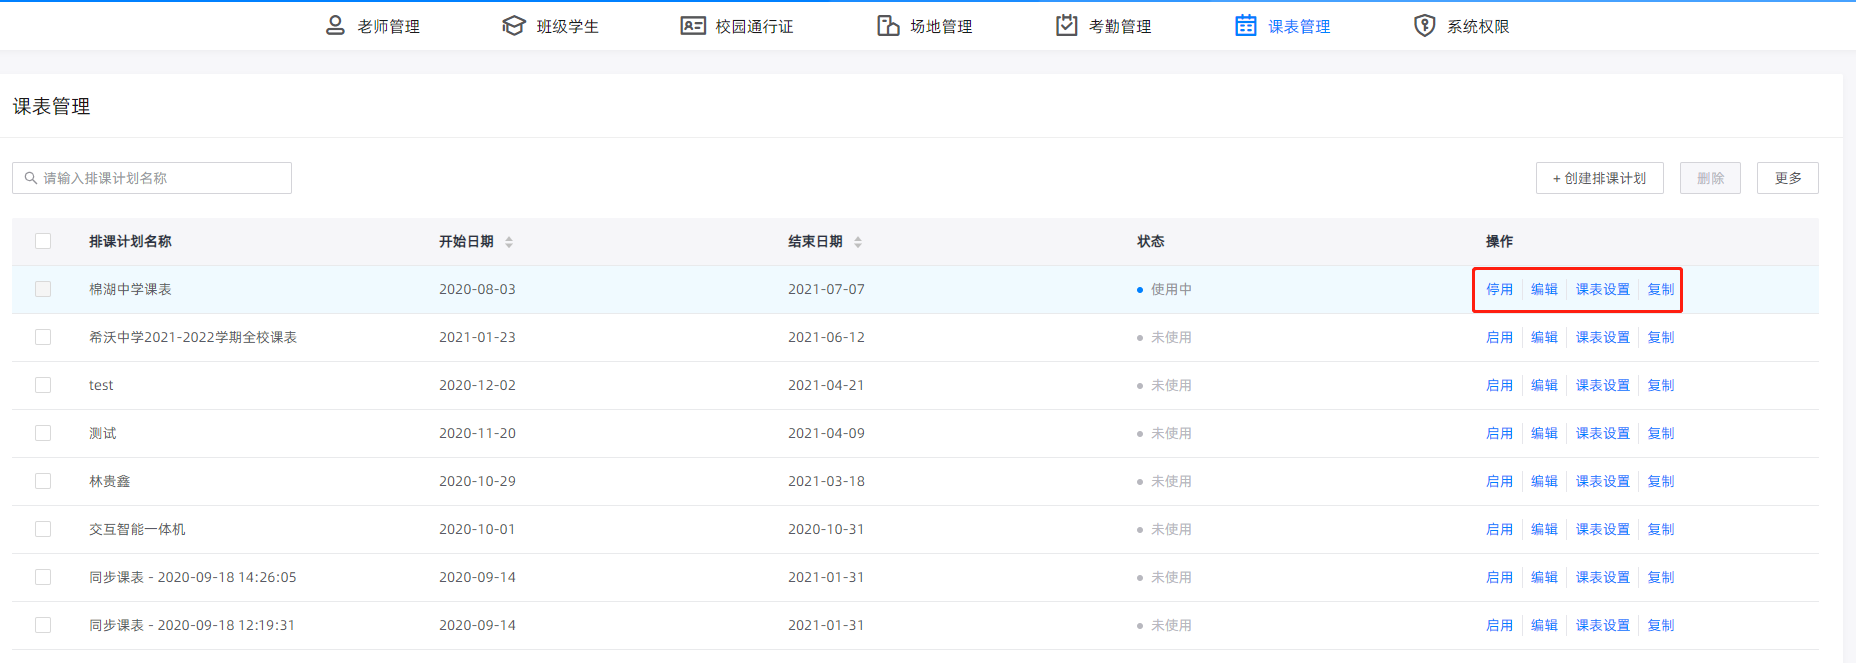Screen dimensions: 1856x663
Task: Click the 创建排课计划 button
Action: point(1599,178)
